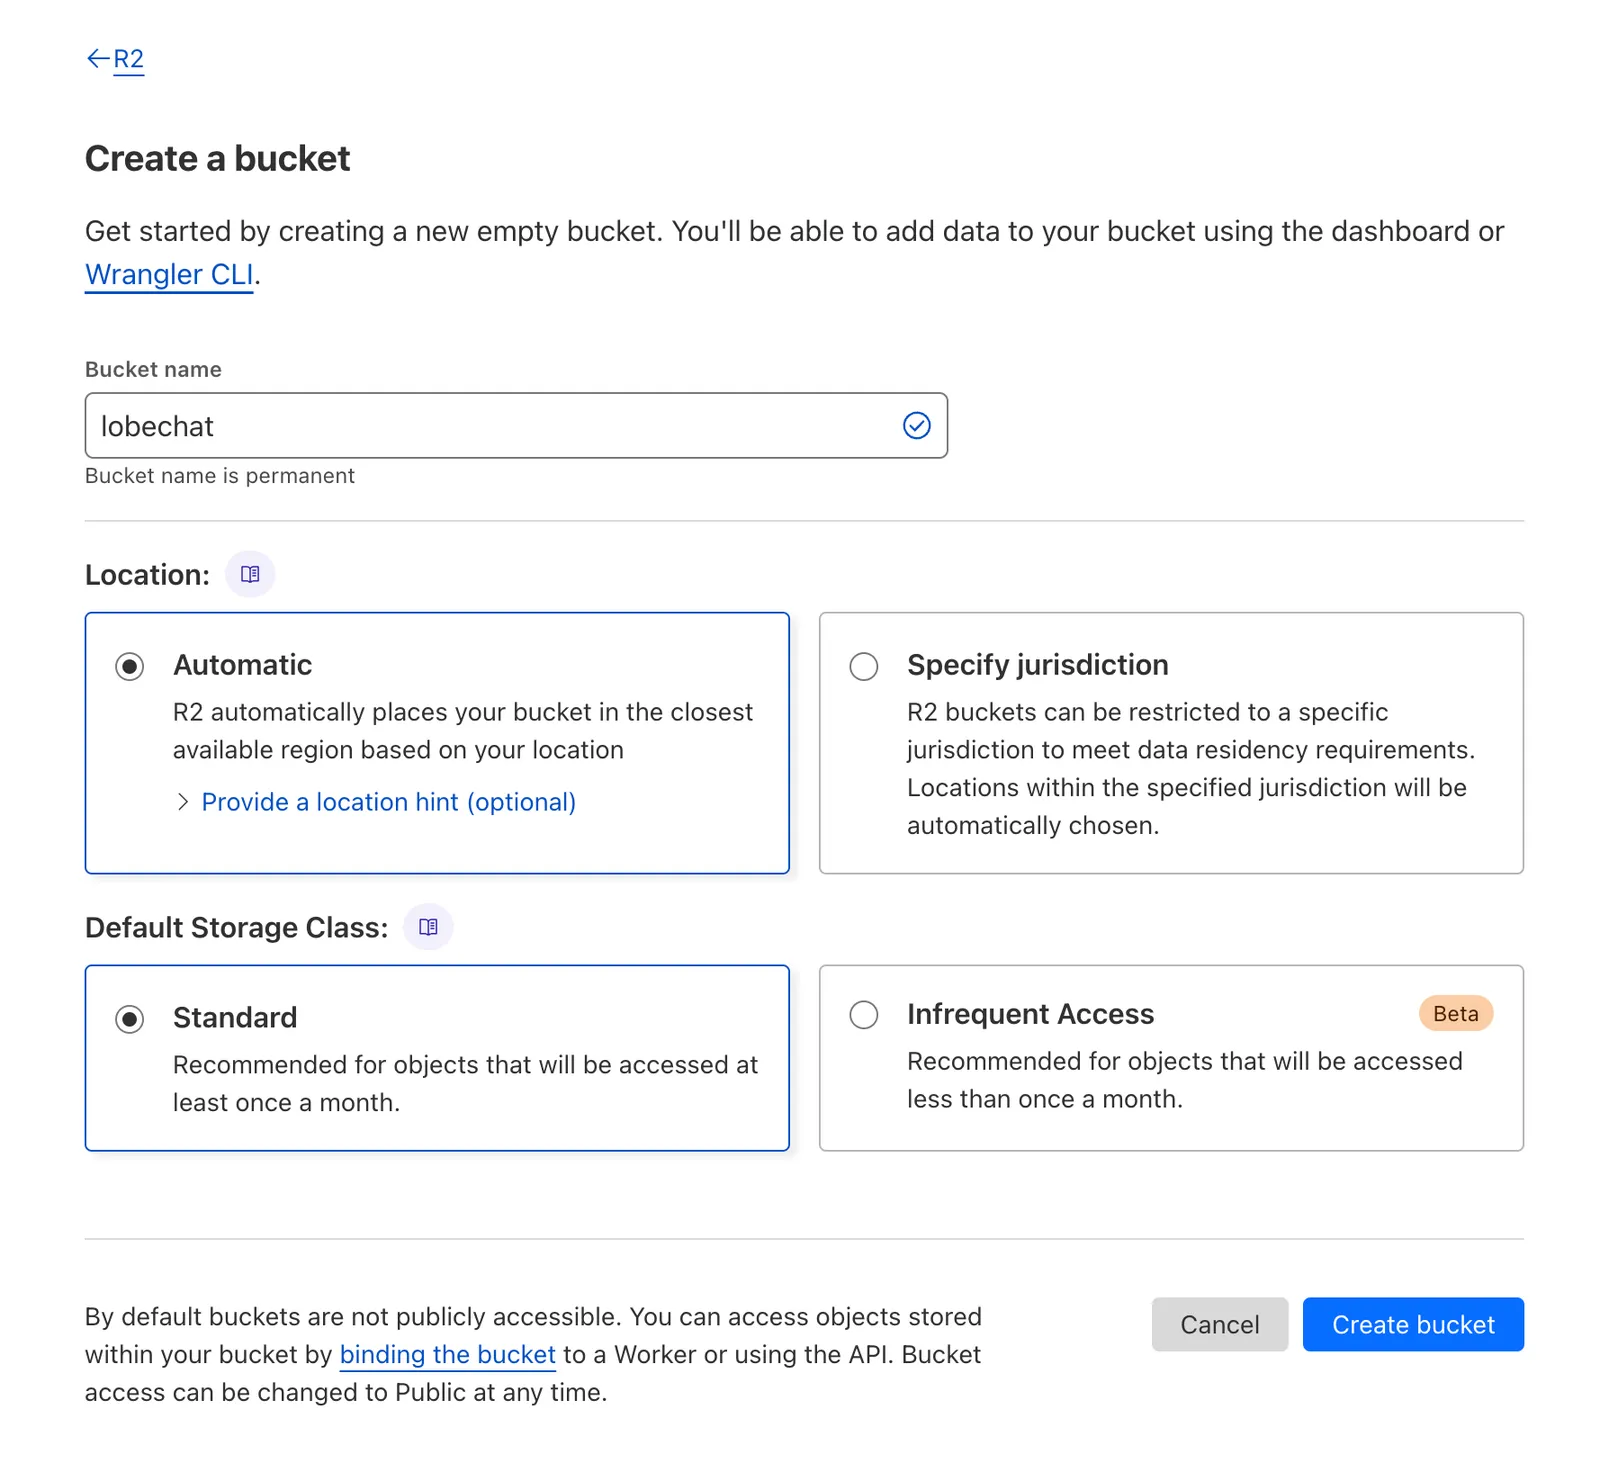Viewport: 1600px width, 1479px height.
Task: Expand the Provide a location hint section
Action: tap(388, 802)
